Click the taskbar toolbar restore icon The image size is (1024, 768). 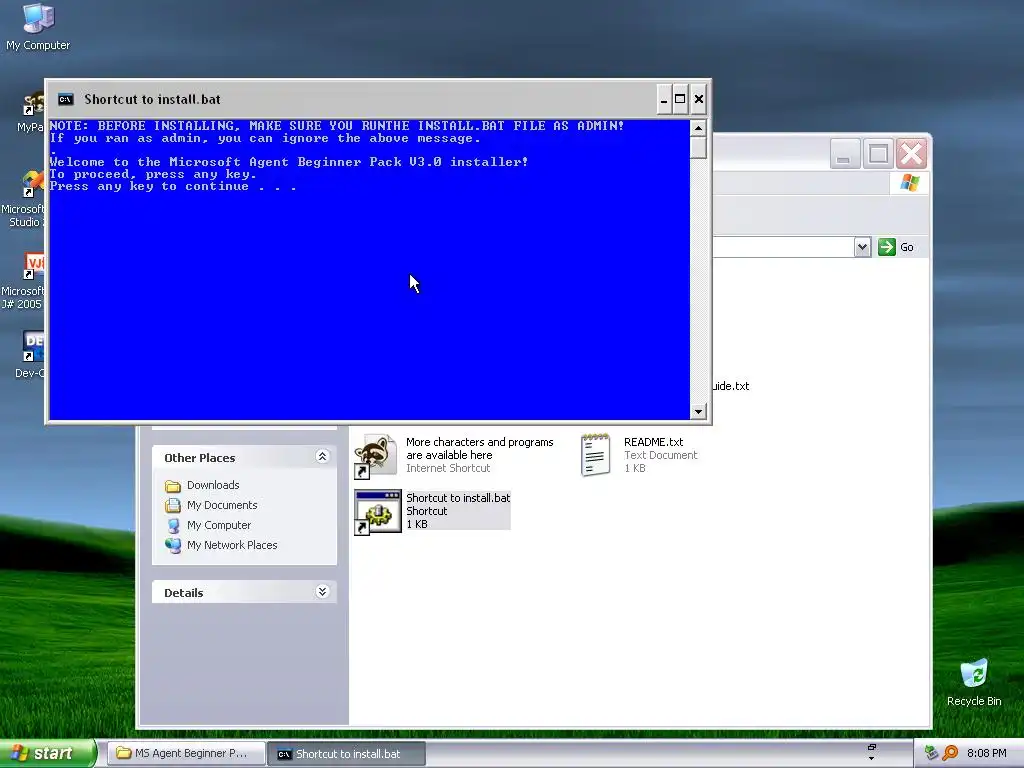(871, 747)
